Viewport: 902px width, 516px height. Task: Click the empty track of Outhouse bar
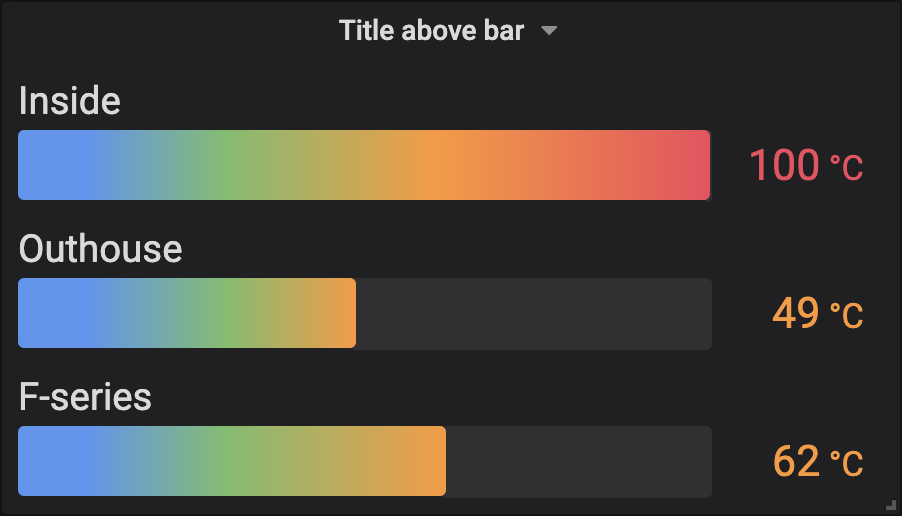(x=534, y=314)
